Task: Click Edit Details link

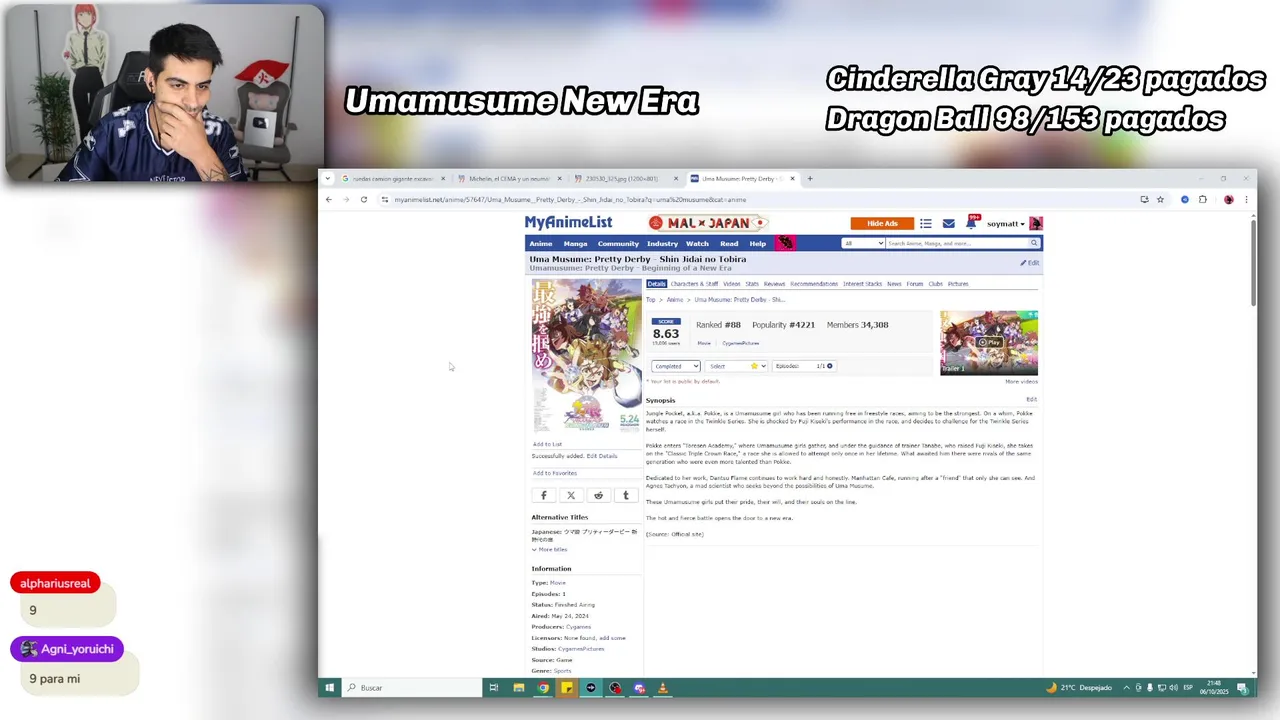Action: [x=602, y=456]
